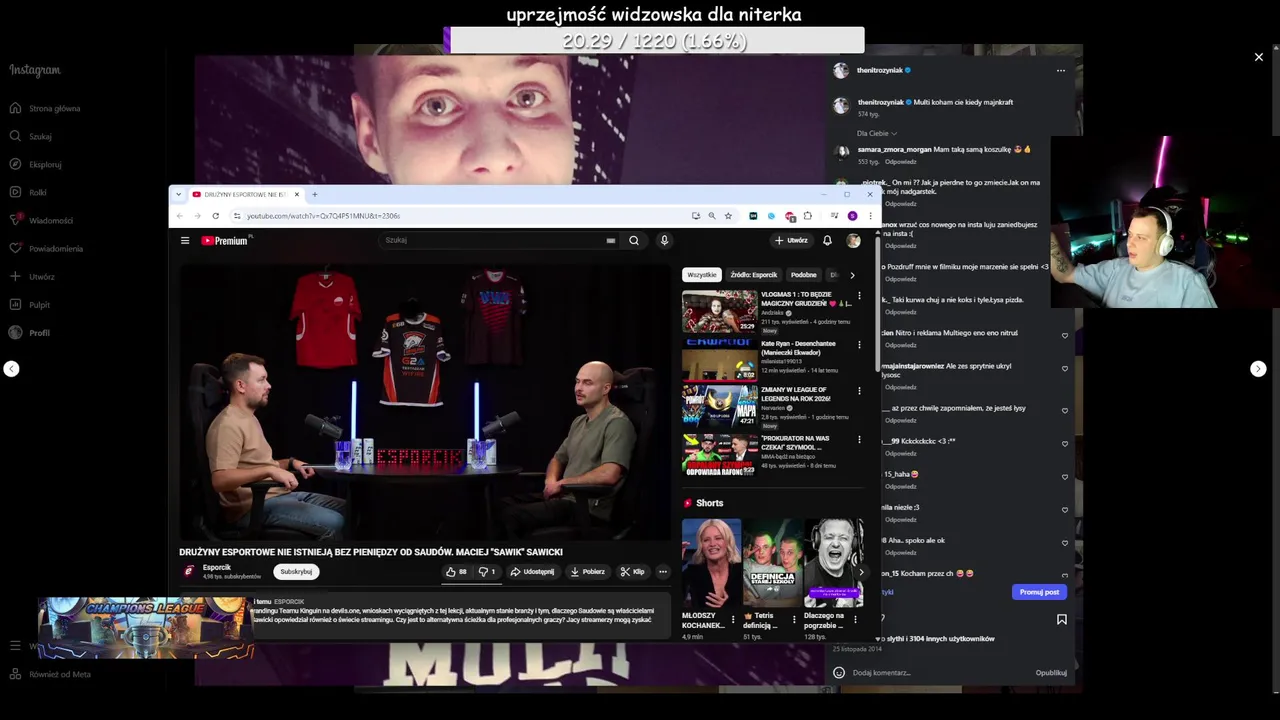Open options for ZMIANY W LEAGUE video
Viewport: 1280px width, 720px height.
[x=859, y=391]
